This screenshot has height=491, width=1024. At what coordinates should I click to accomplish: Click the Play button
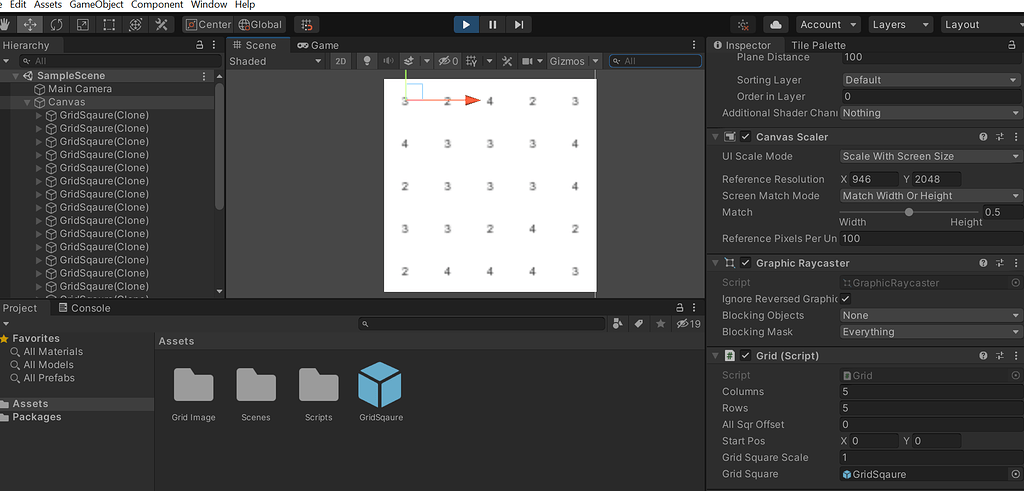(x=466, y=25)
